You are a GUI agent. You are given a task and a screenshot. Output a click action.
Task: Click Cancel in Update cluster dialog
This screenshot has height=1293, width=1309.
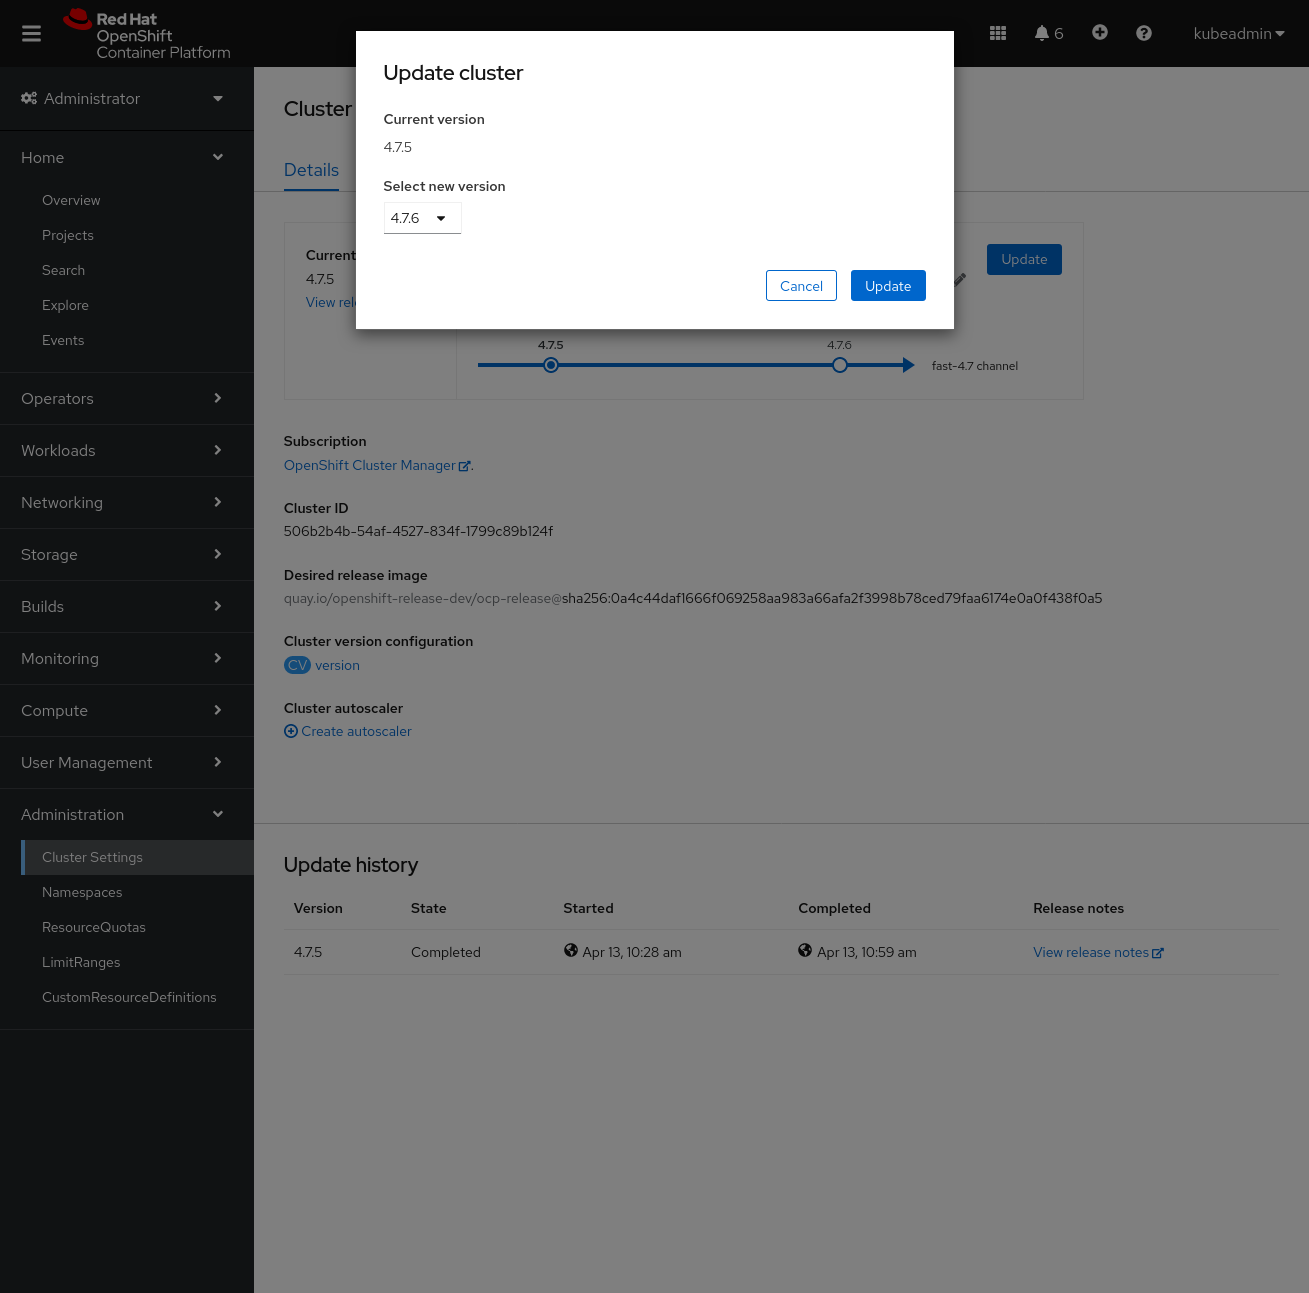click(x=801, y=286)
